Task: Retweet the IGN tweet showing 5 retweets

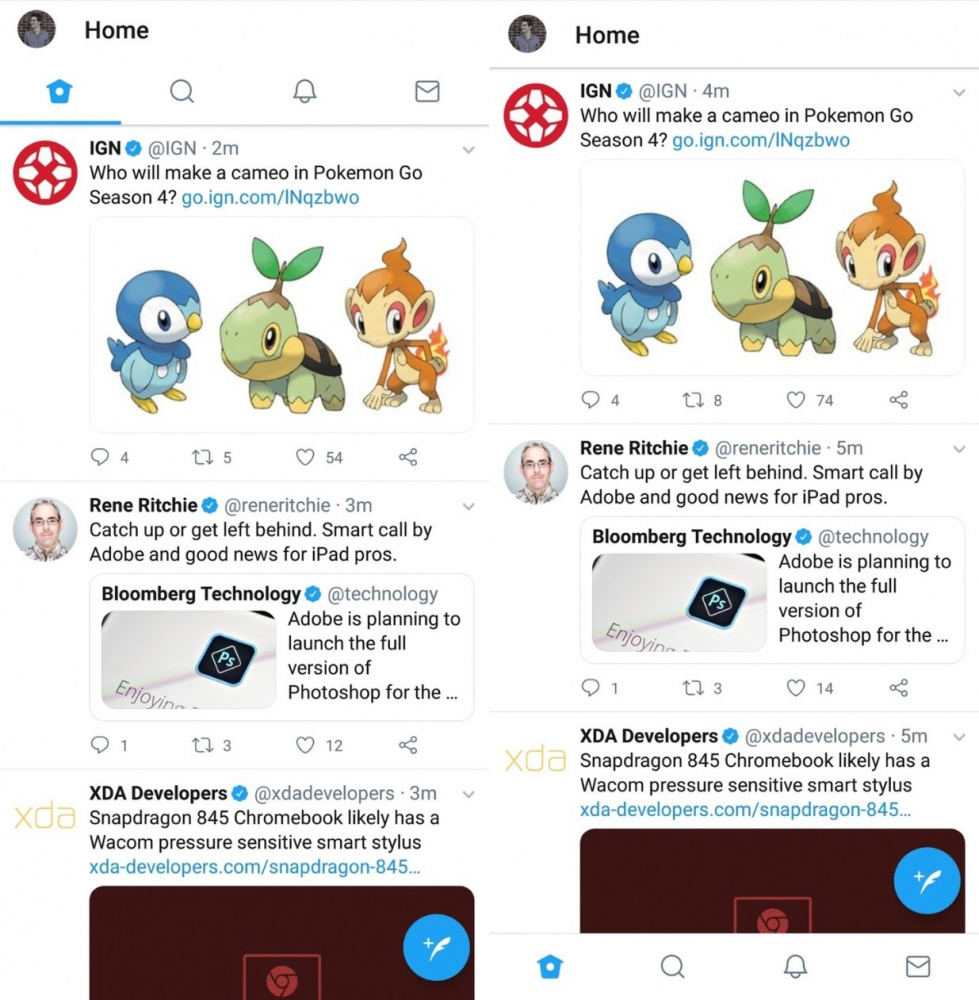Action: (203, 457)
